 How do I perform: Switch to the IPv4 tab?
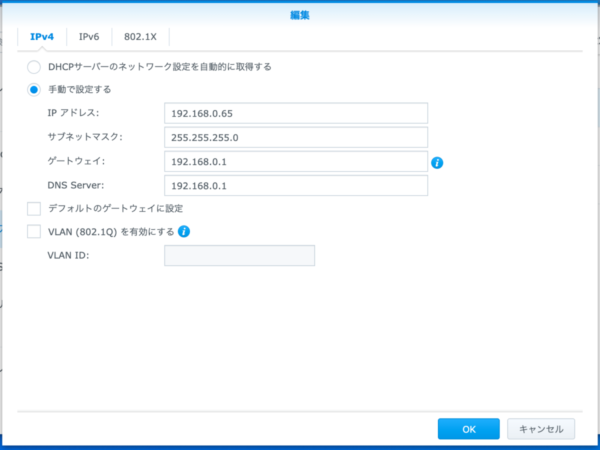click(x=42, y=37)
